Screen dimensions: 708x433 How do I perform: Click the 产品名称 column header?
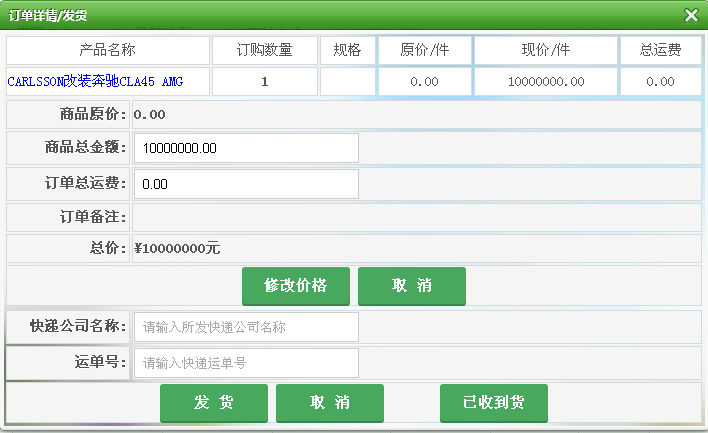point(108,50)
